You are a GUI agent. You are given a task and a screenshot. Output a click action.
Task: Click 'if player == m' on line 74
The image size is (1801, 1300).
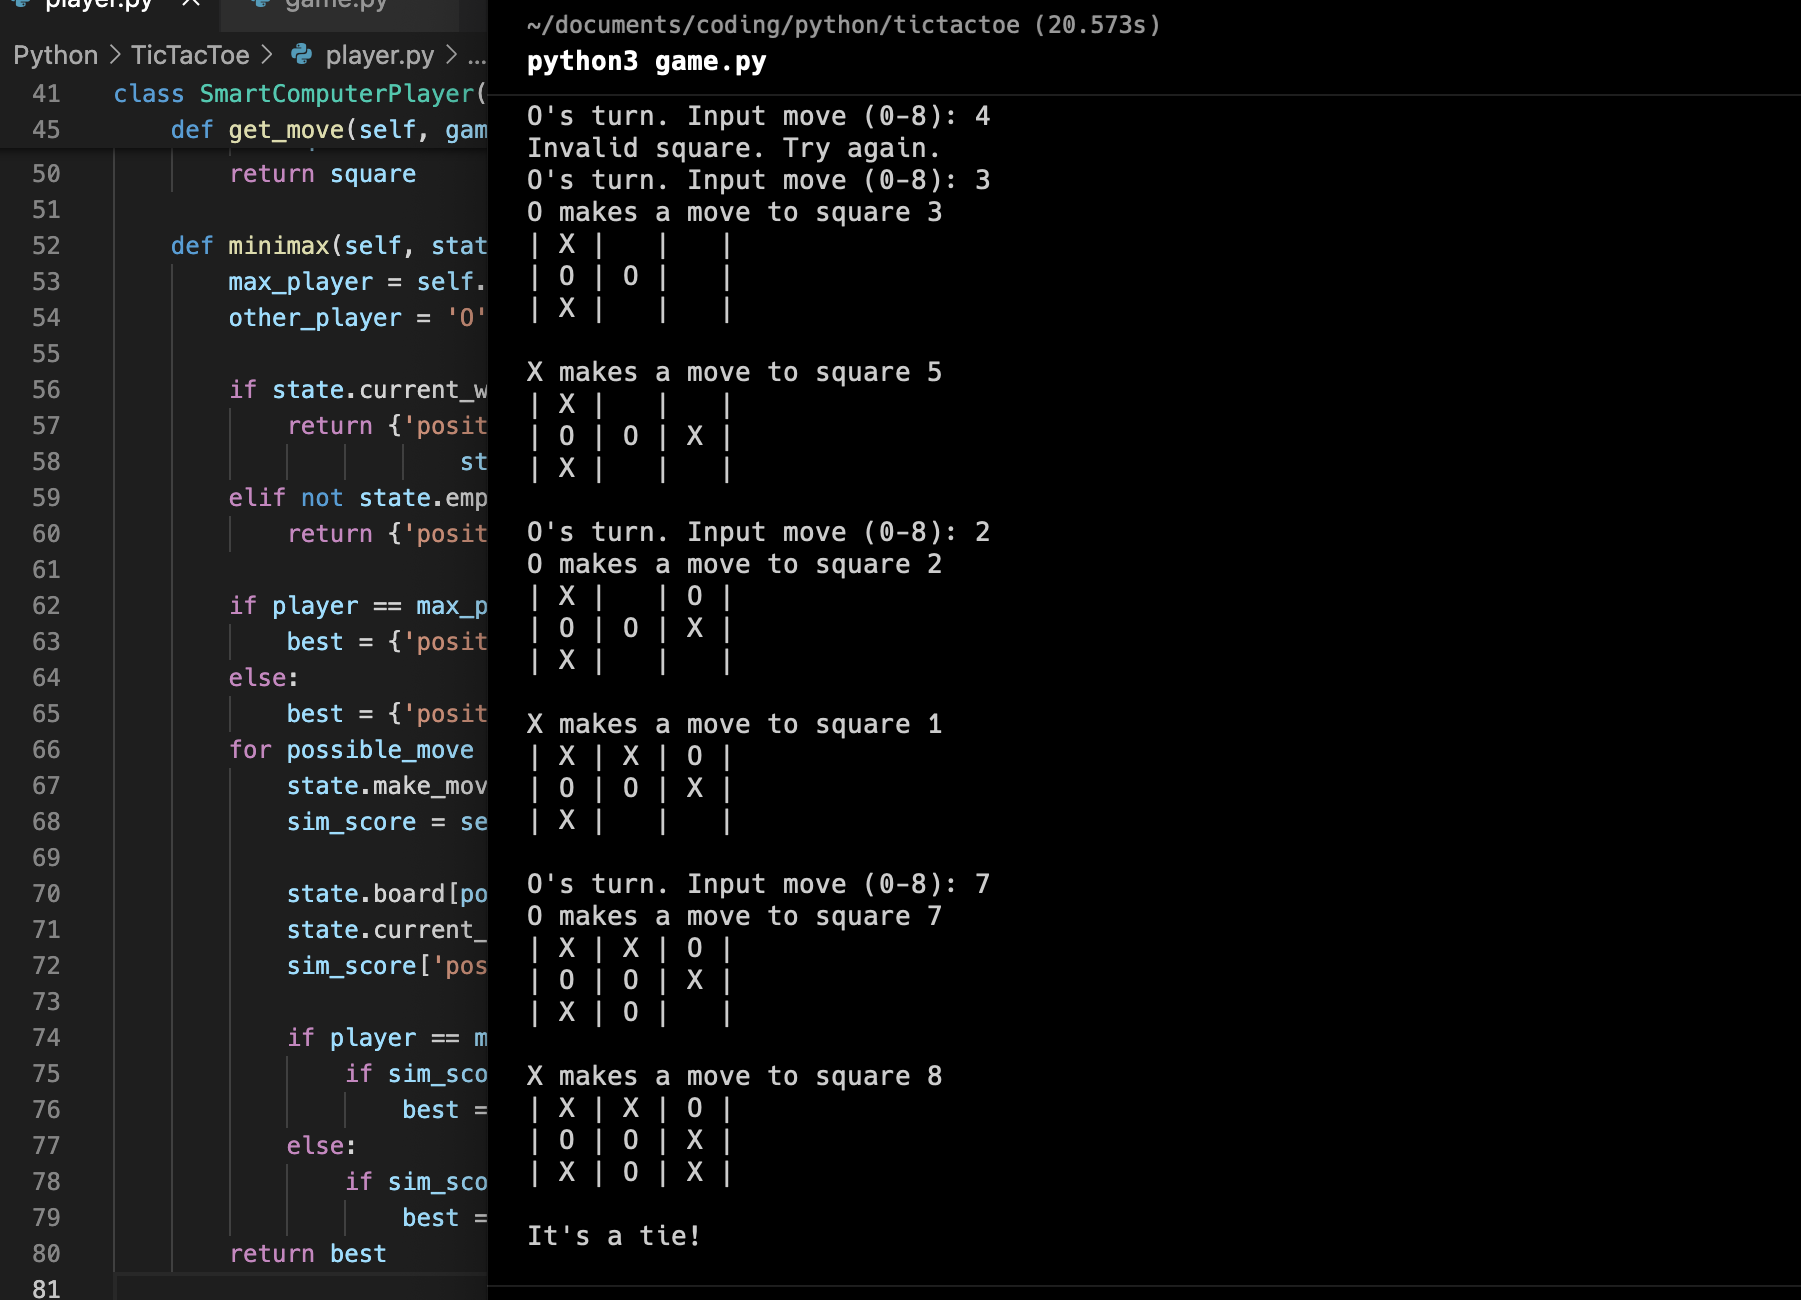pos(387,1038)
